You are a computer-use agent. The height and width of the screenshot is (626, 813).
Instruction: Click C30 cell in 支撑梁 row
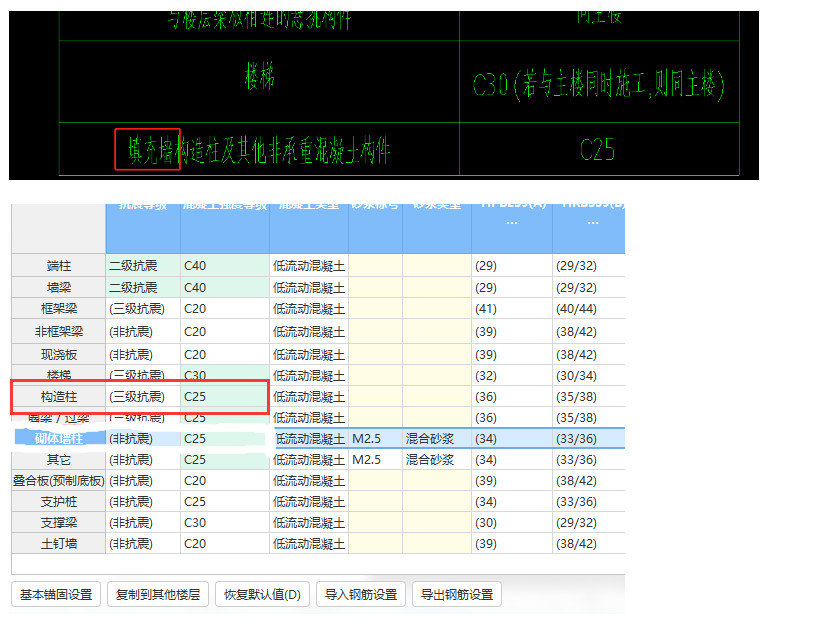pos(225,523)
